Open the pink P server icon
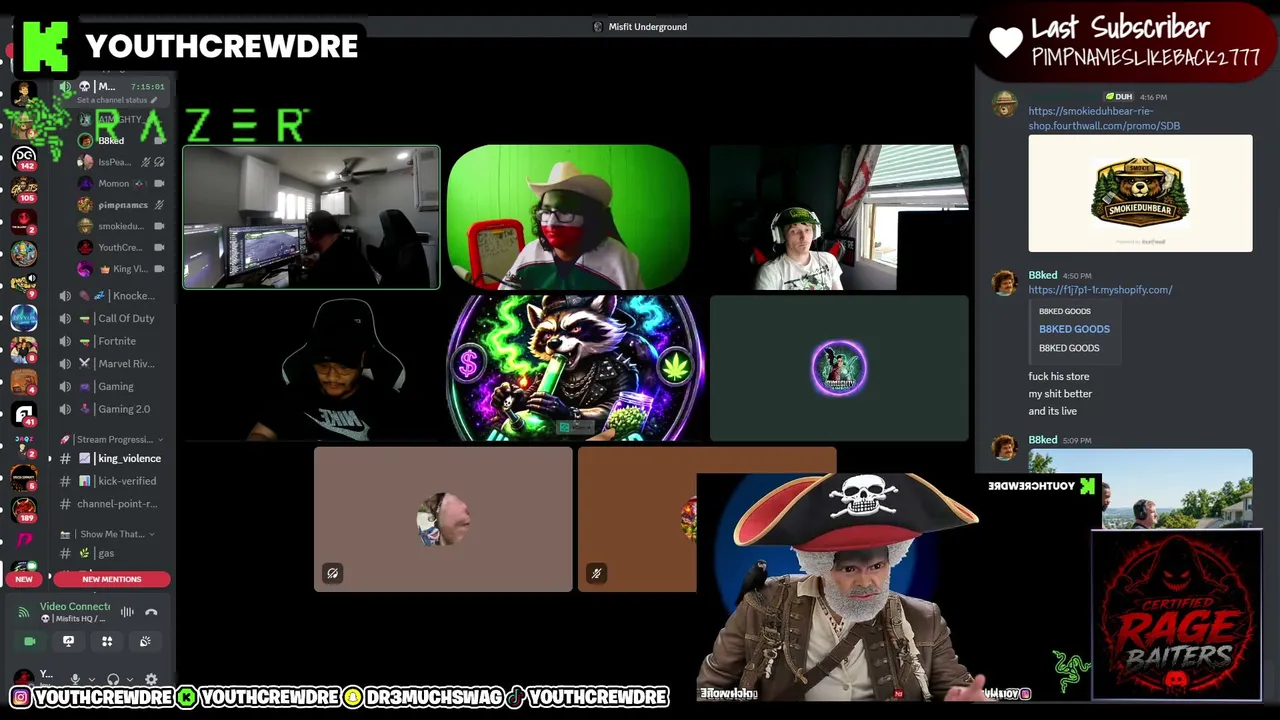The image size is (1280, 720). (24, 540)
